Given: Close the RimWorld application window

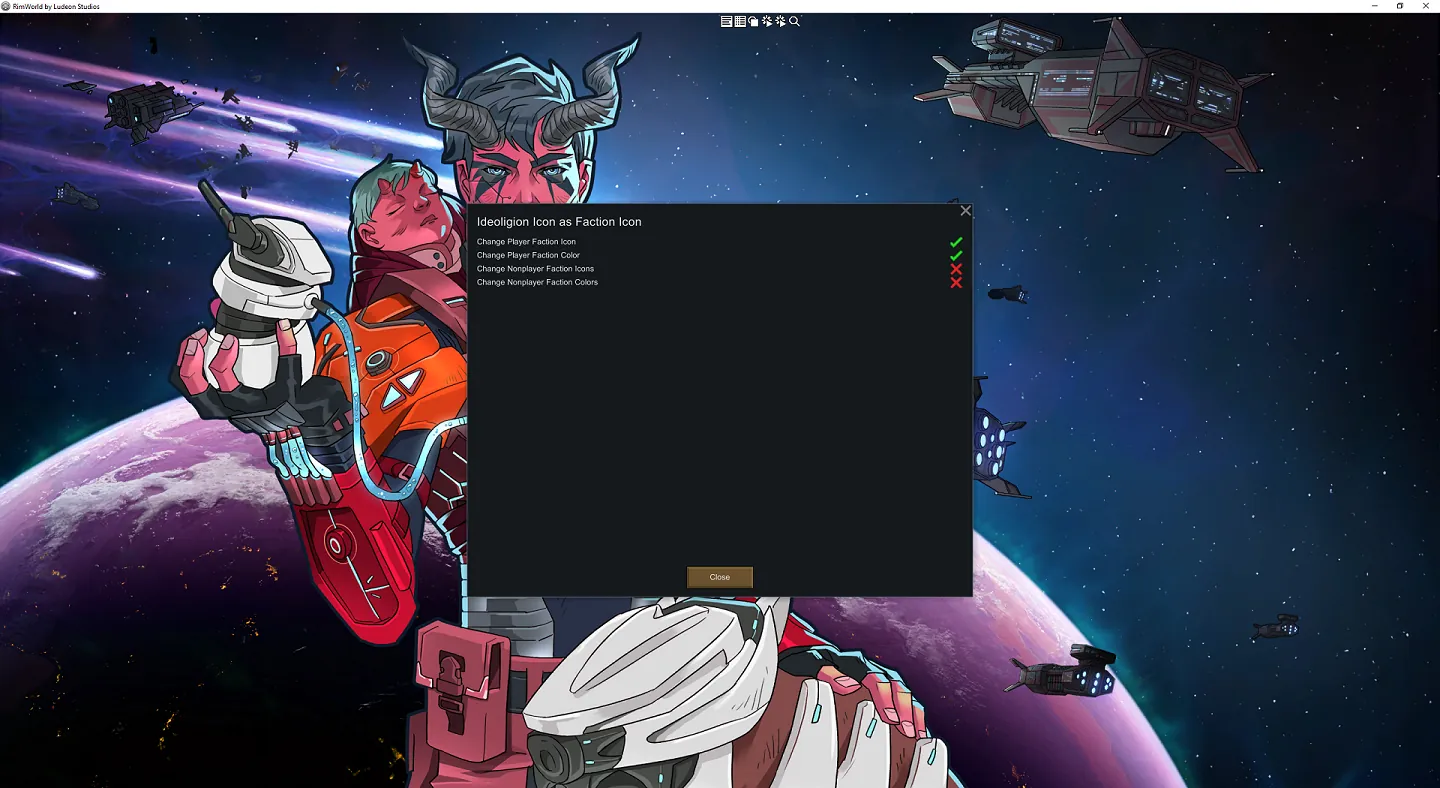Looking at the screenshot, I should click(1426, 6).
